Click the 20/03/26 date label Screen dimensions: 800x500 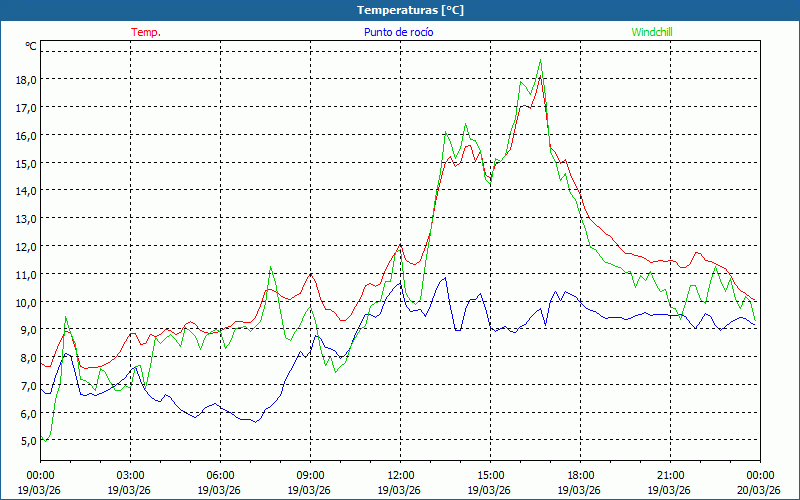point(759,490)
